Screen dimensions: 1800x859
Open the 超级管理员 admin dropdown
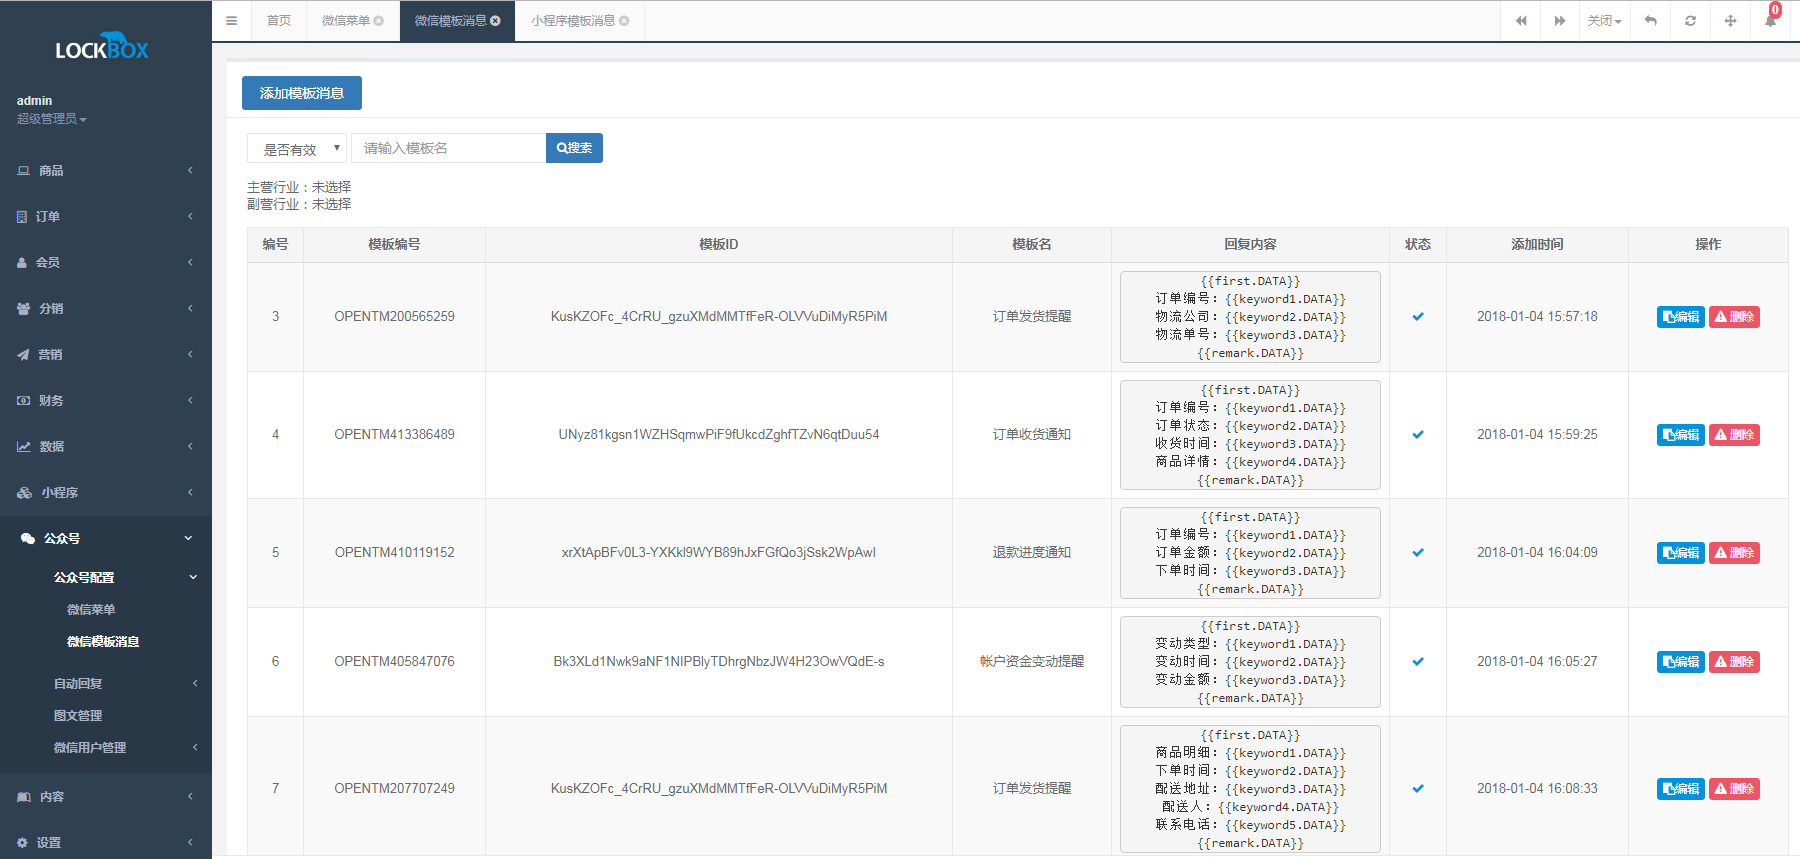point(51,119)
